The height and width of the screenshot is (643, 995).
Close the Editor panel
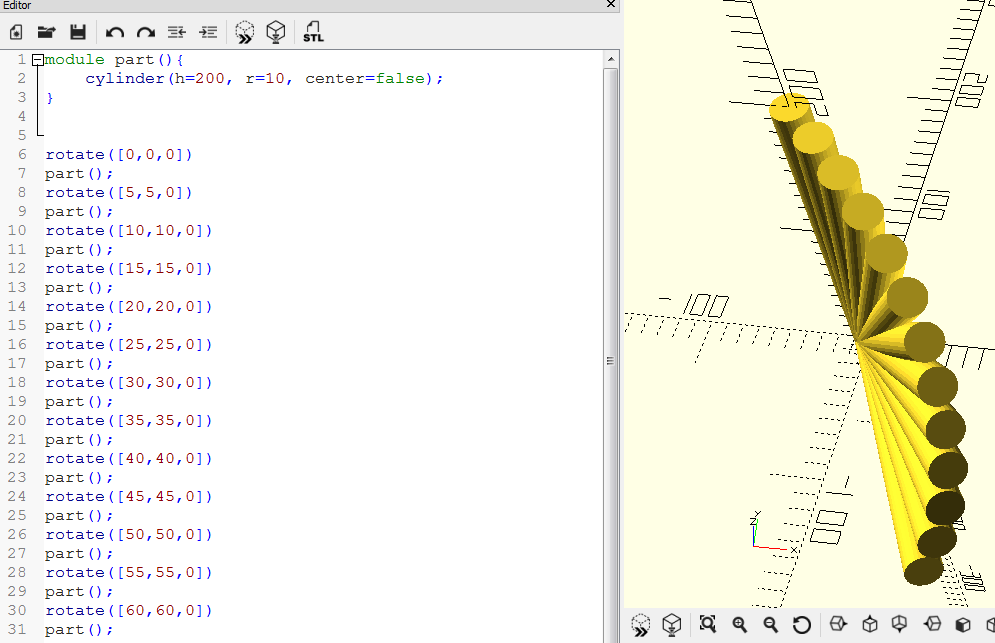pyautogui.click(x=611, y=6)
